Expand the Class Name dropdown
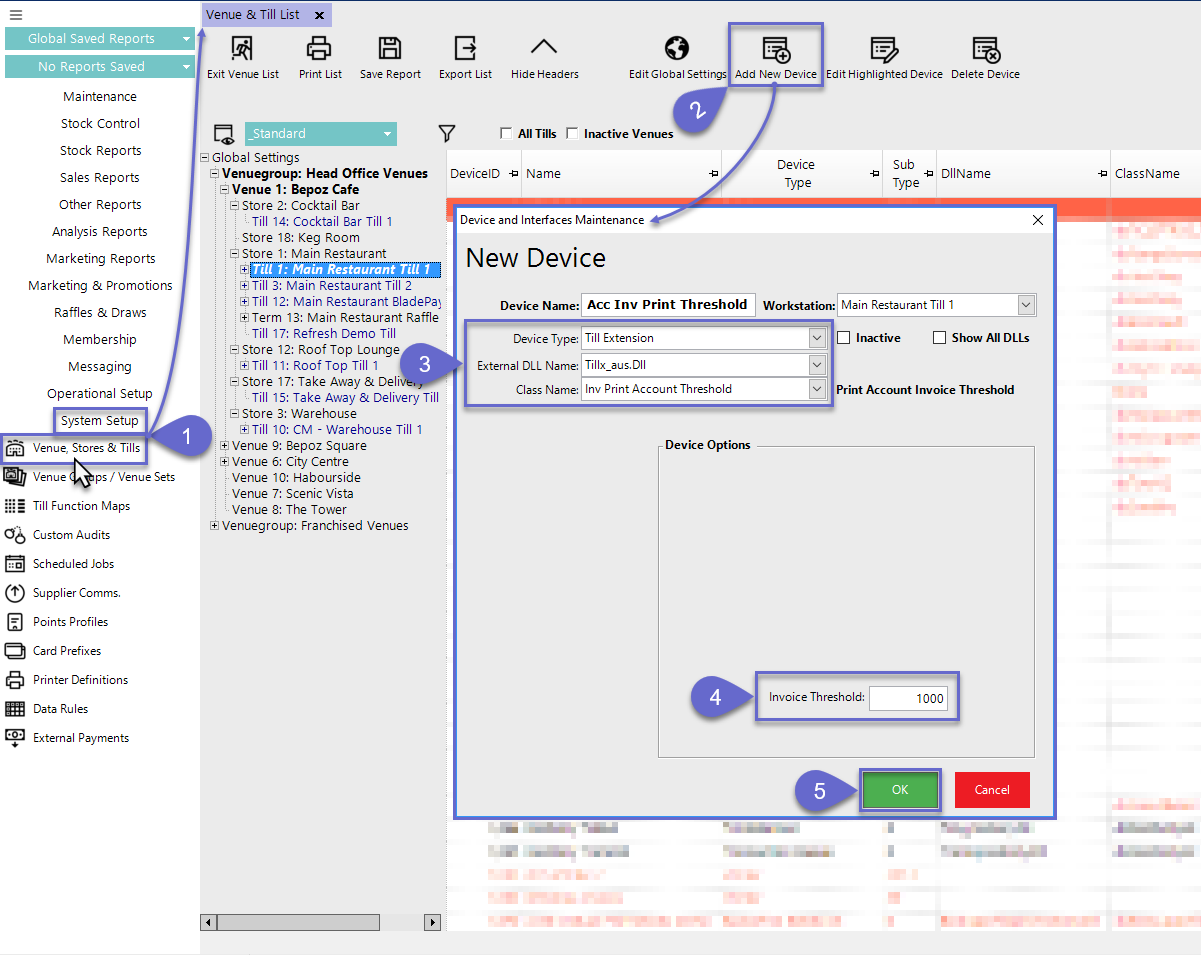1201x955 pixels. pos(817,390)
